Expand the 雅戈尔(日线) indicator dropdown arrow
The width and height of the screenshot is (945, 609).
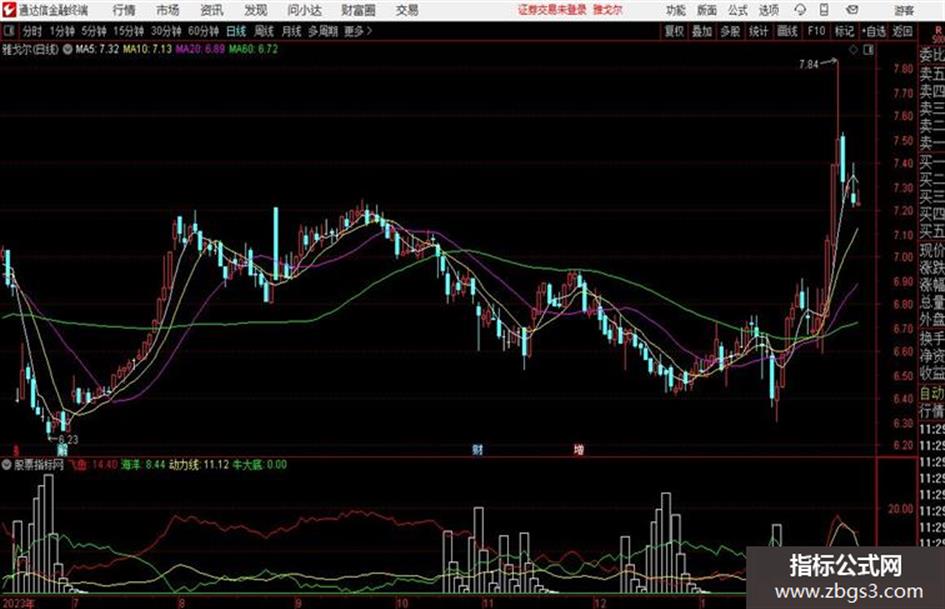[68, 49]
